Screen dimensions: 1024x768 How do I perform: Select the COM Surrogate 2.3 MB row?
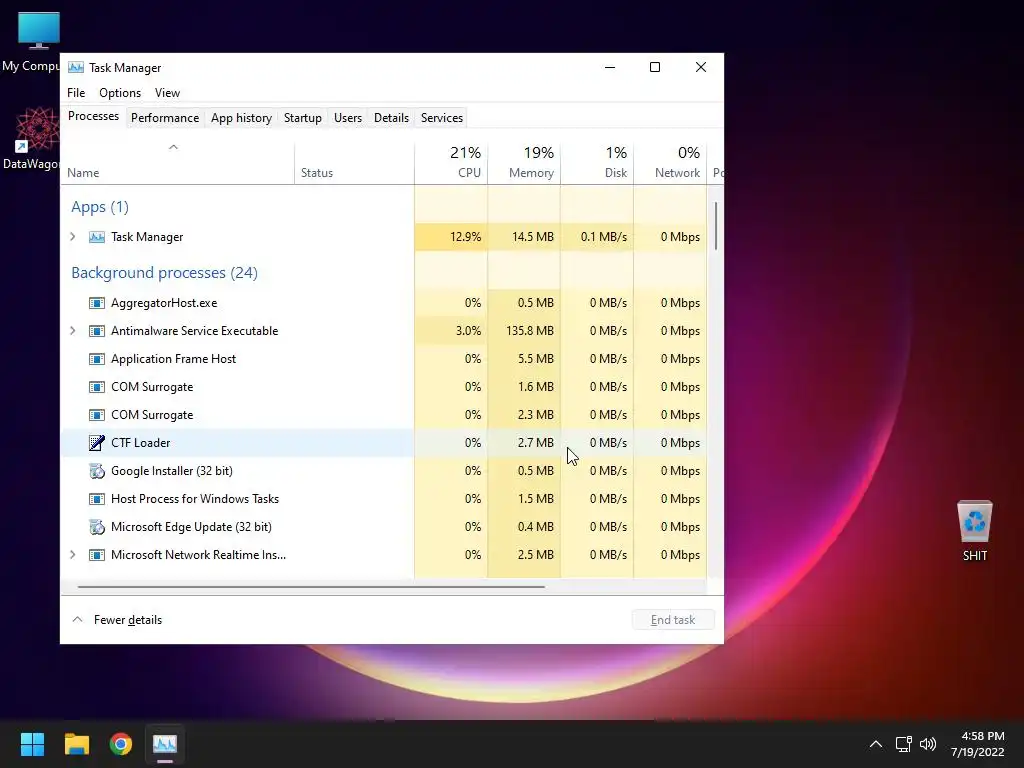tap(384, 415)
